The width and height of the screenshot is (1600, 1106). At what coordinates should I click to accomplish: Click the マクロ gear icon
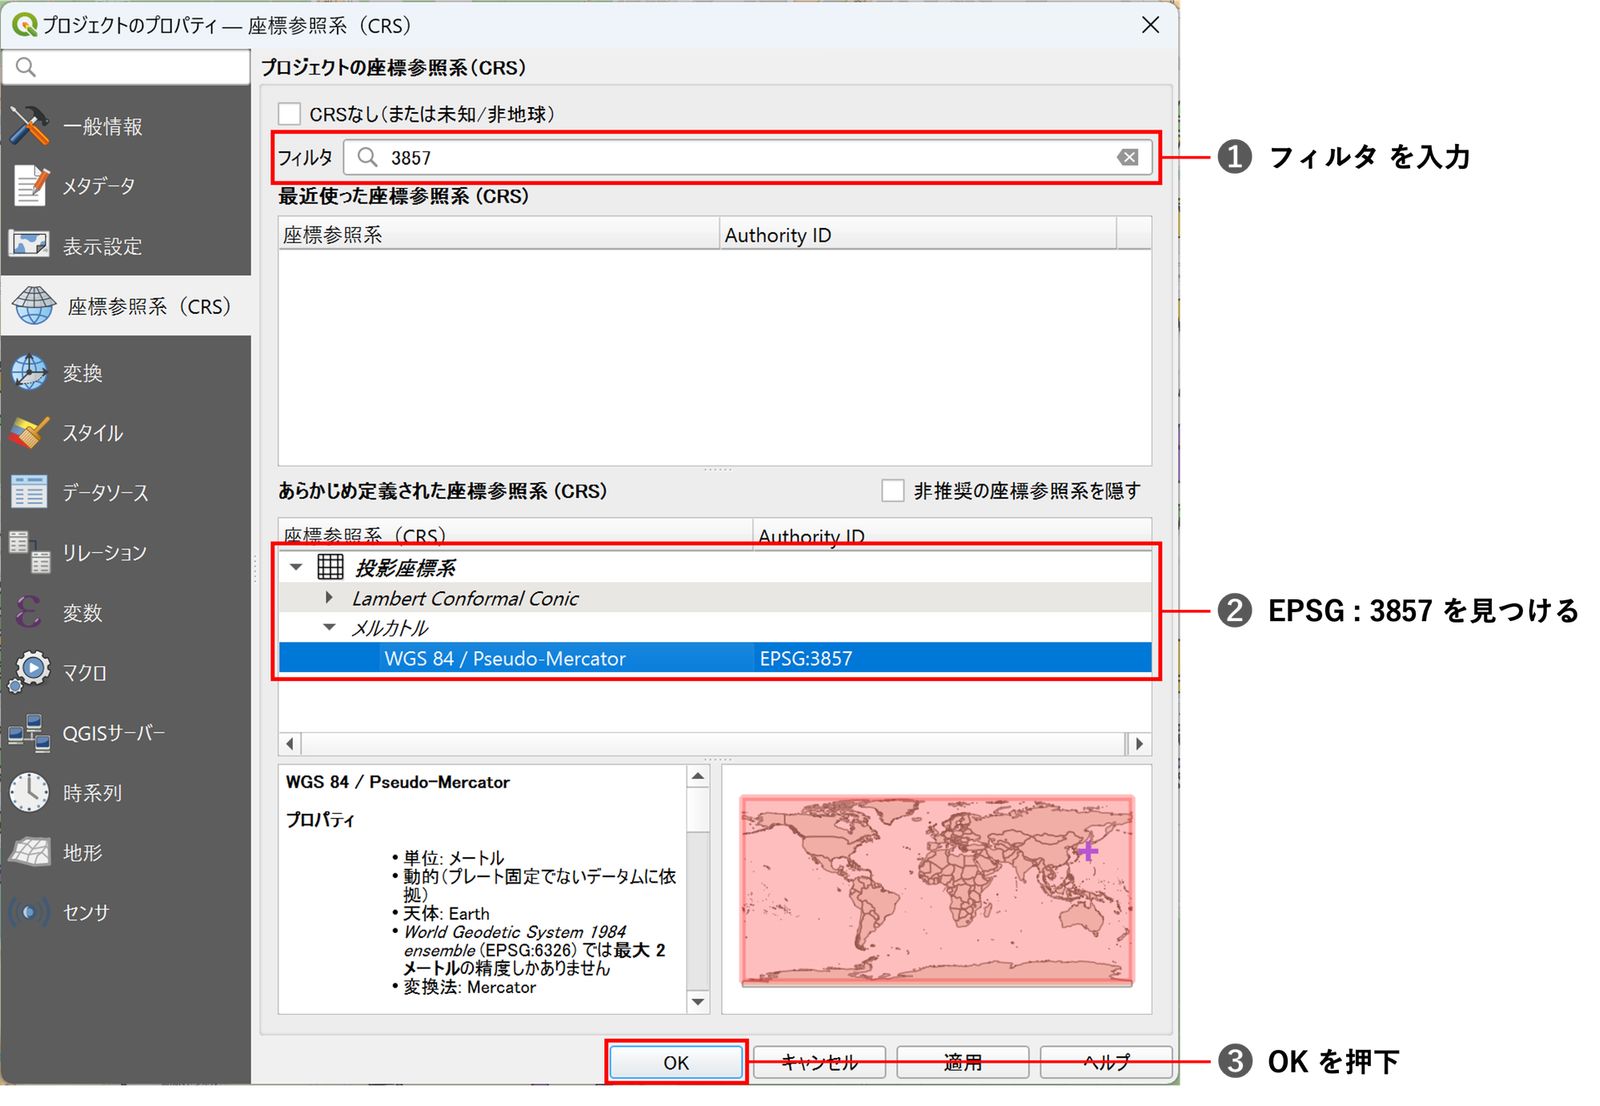tap(30, 671)
